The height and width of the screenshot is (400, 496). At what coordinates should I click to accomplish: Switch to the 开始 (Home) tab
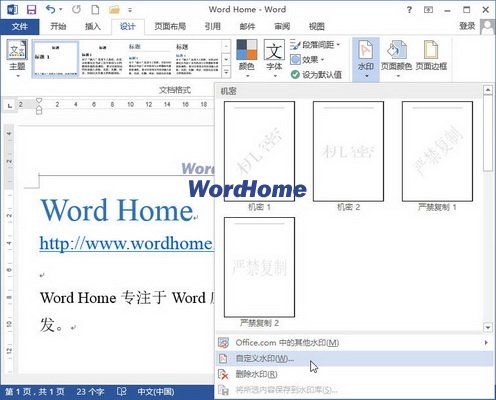(x=58, y=26)
